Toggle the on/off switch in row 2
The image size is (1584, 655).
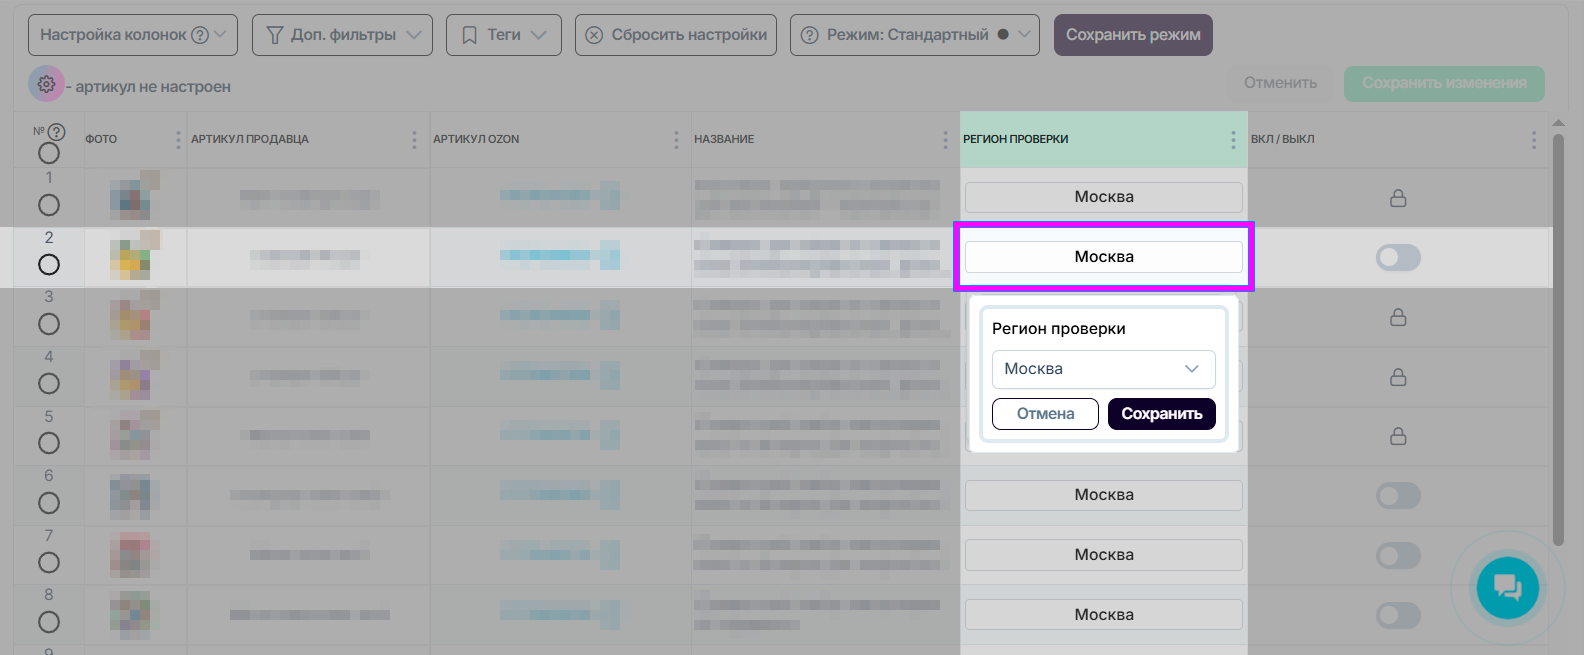tap(1398, 258)
